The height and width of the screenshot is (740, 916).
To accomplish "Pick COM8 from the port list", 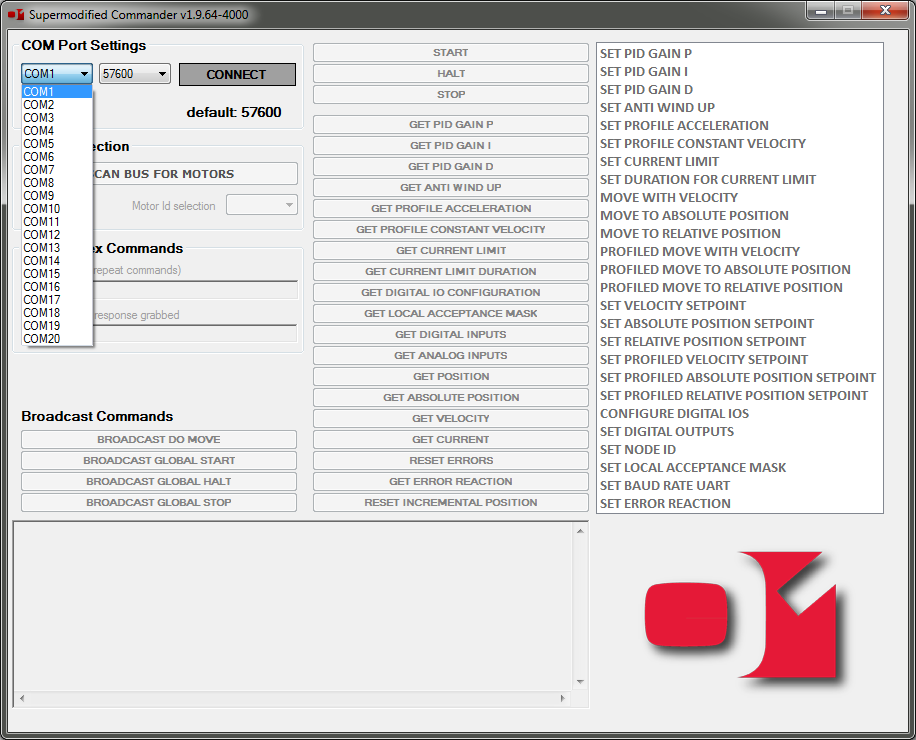I will pos(57,183).
